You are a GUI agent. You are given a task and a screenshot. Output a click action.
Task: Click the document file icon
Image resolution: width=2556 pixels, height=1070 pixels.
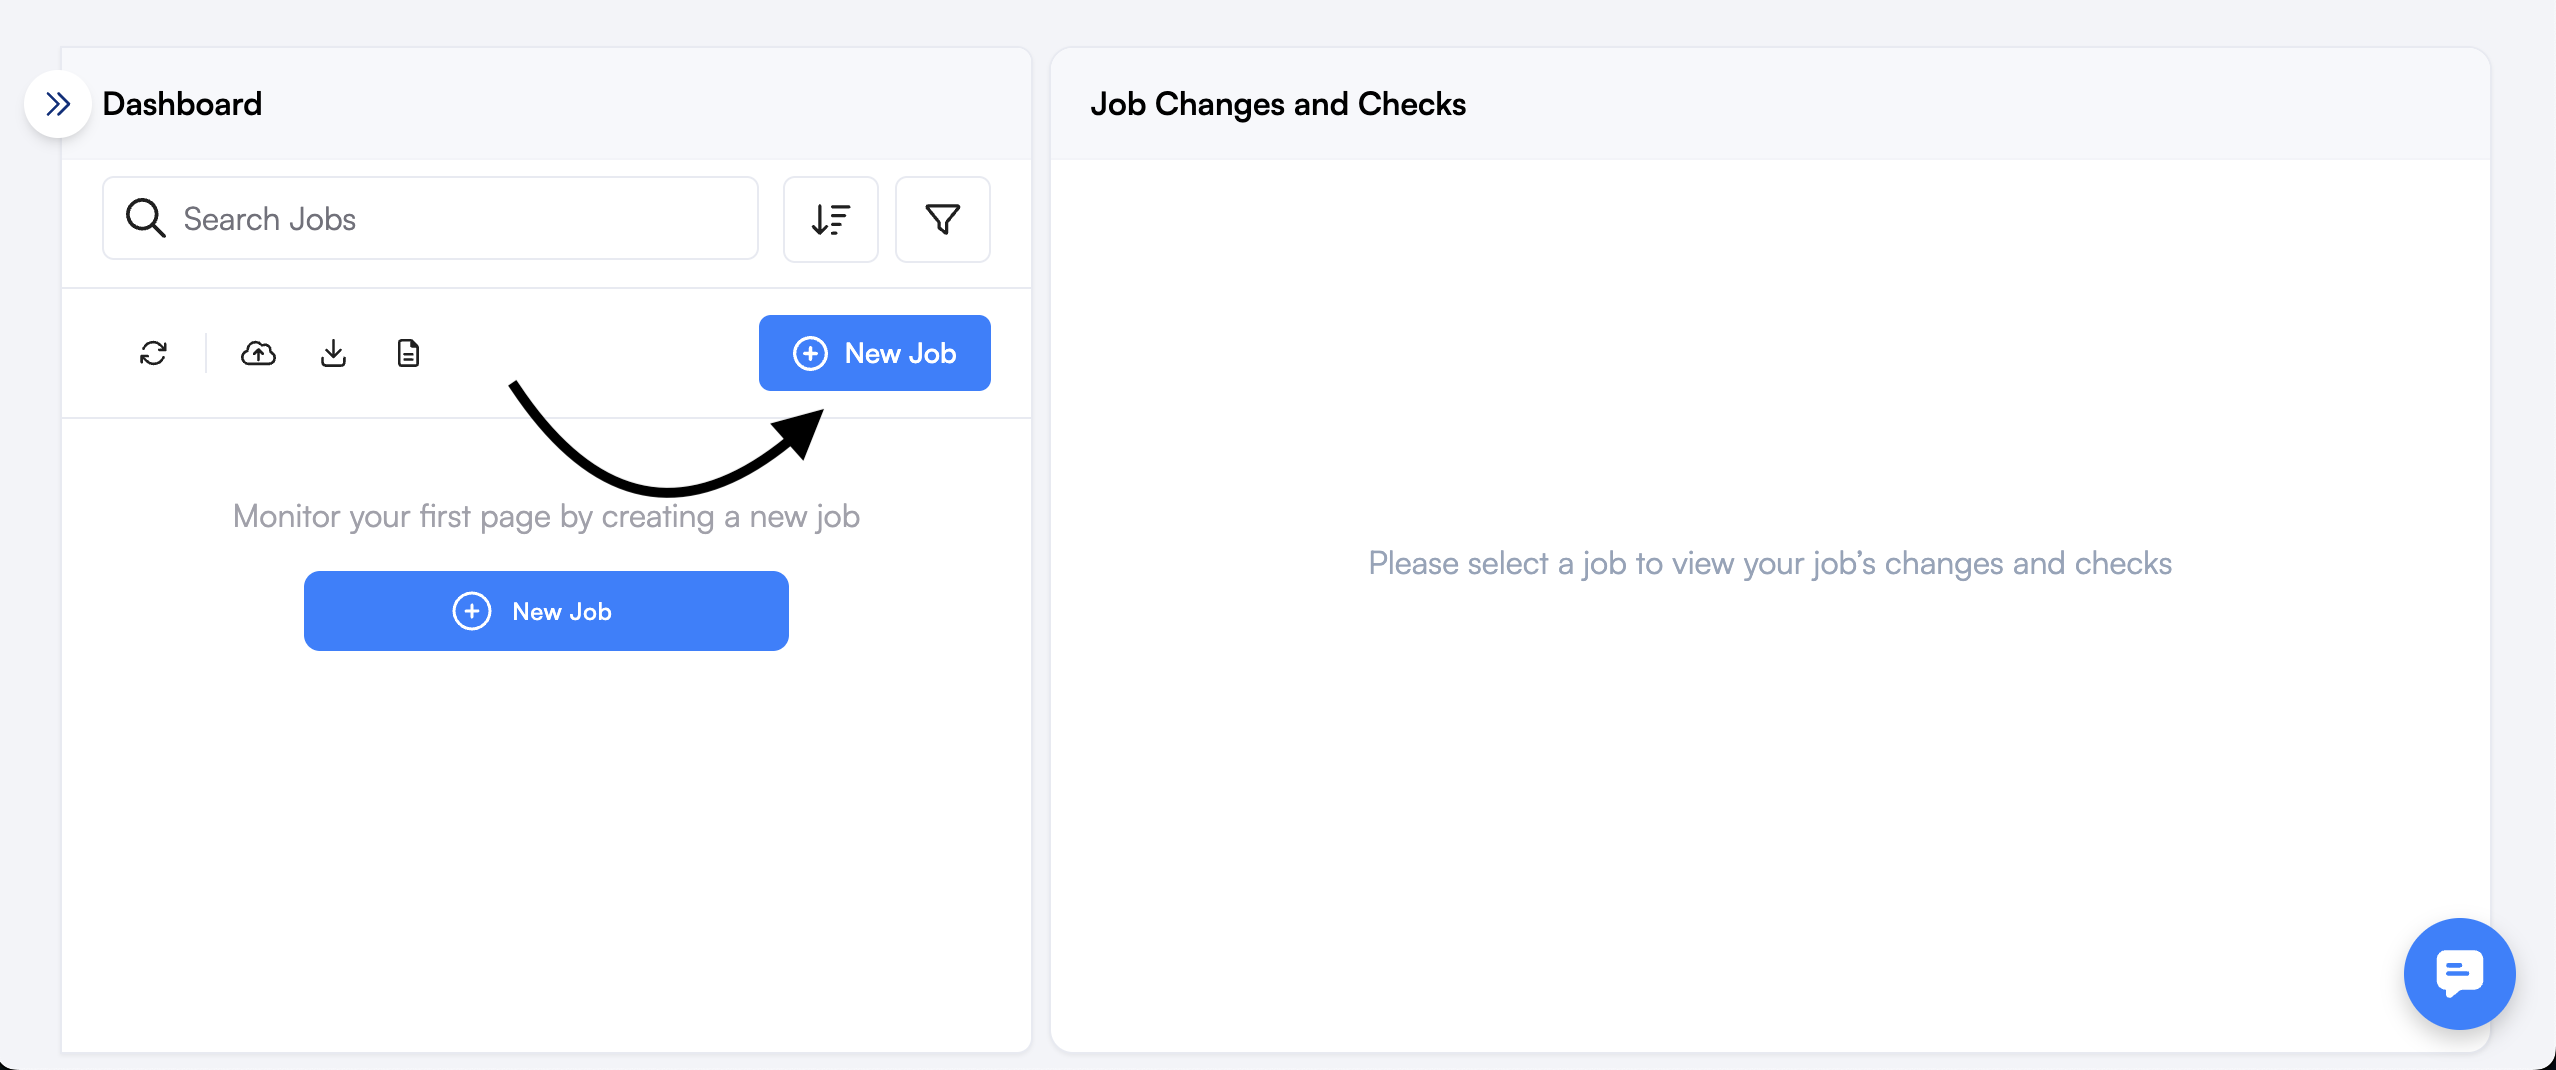pos(408,353)
